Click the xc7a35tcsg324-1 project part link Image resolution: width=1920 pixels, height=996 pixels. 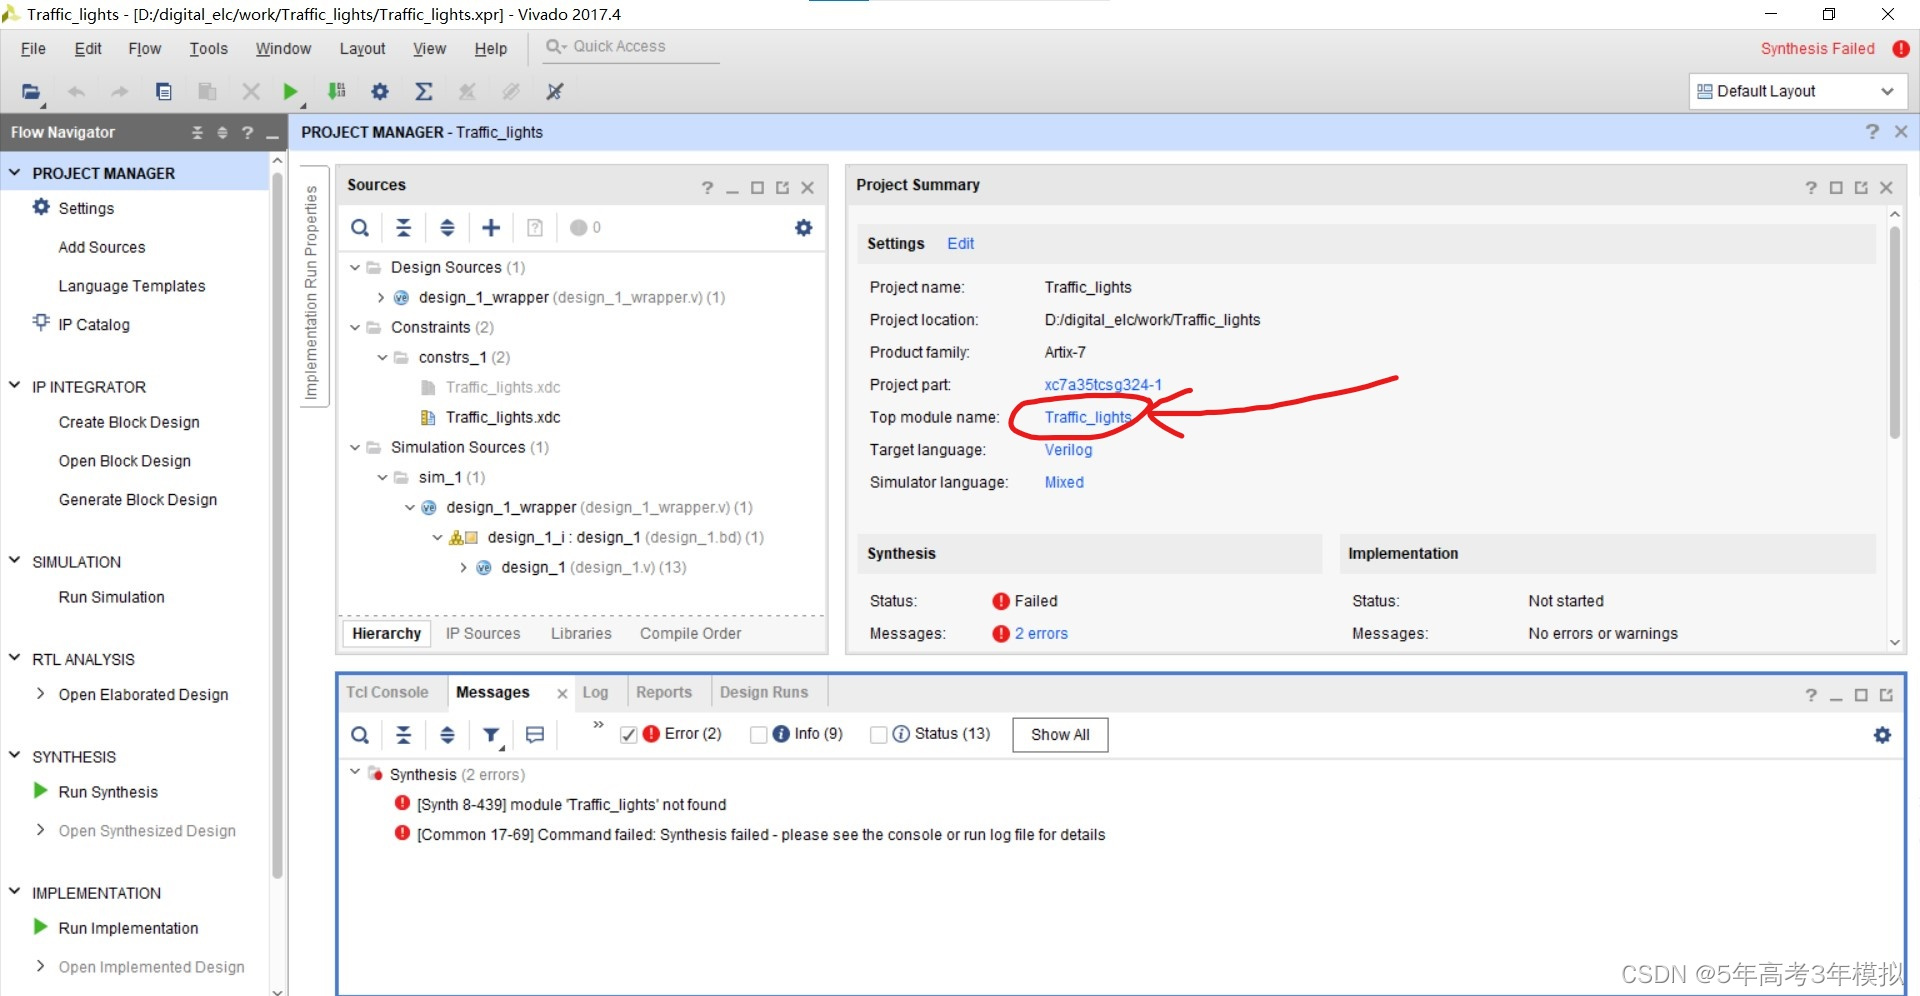[x=1103, y=385]
